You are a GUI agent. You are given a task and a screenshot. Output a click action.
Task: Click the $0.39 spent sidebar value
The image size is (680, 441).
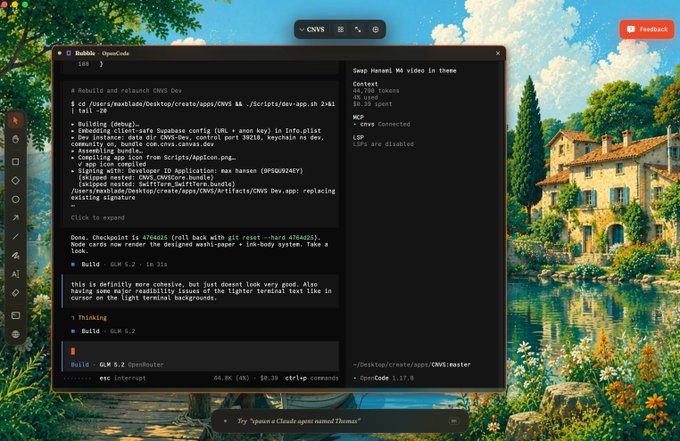(372, 104)
